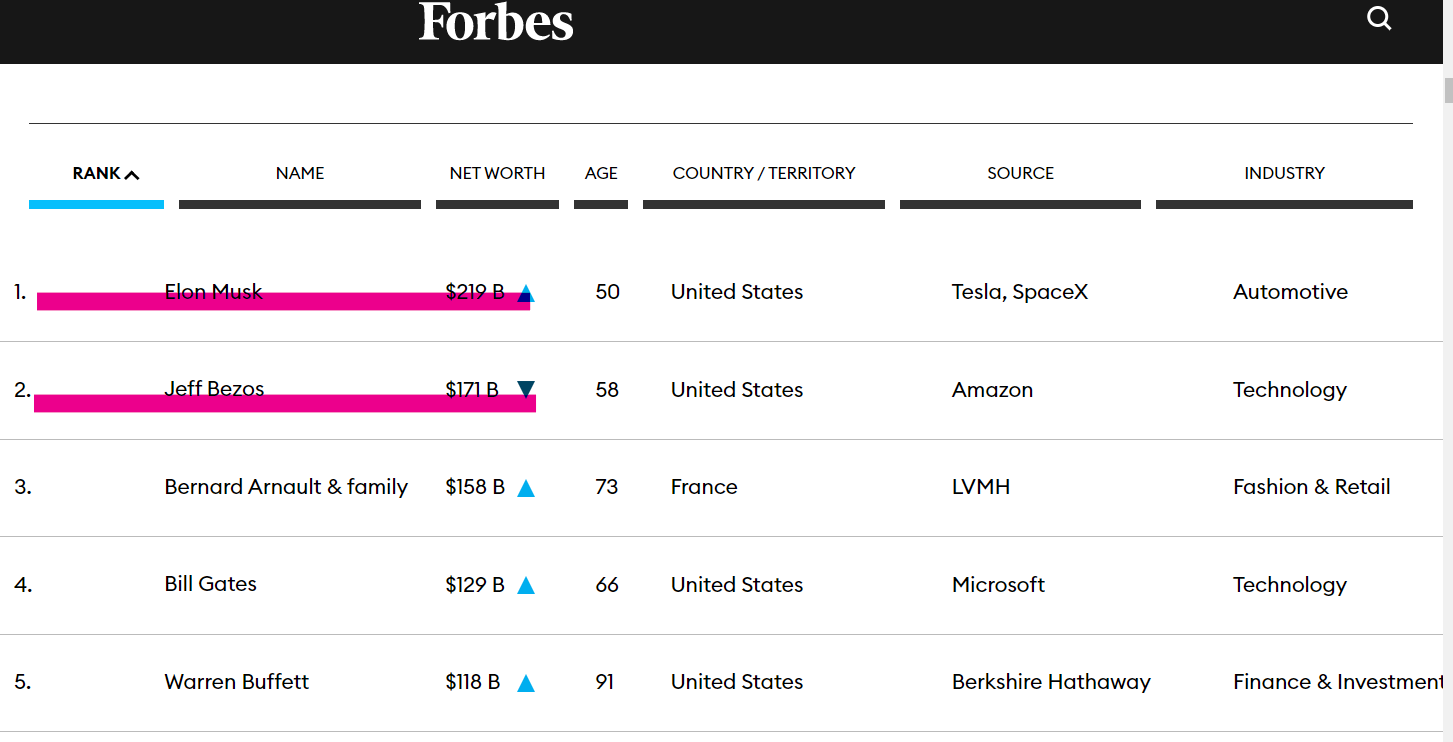The width and height of the screenshot is (1453, 742).
Task: Sort the list by Industry column
Action: point(1284,173)
